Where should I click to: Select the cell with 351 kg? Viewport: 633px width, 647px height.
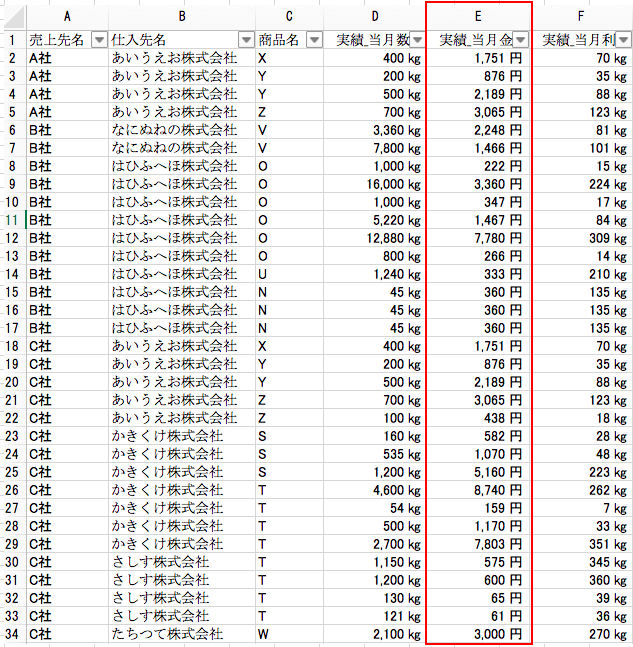pyautogui.click(x=581, y=544)
